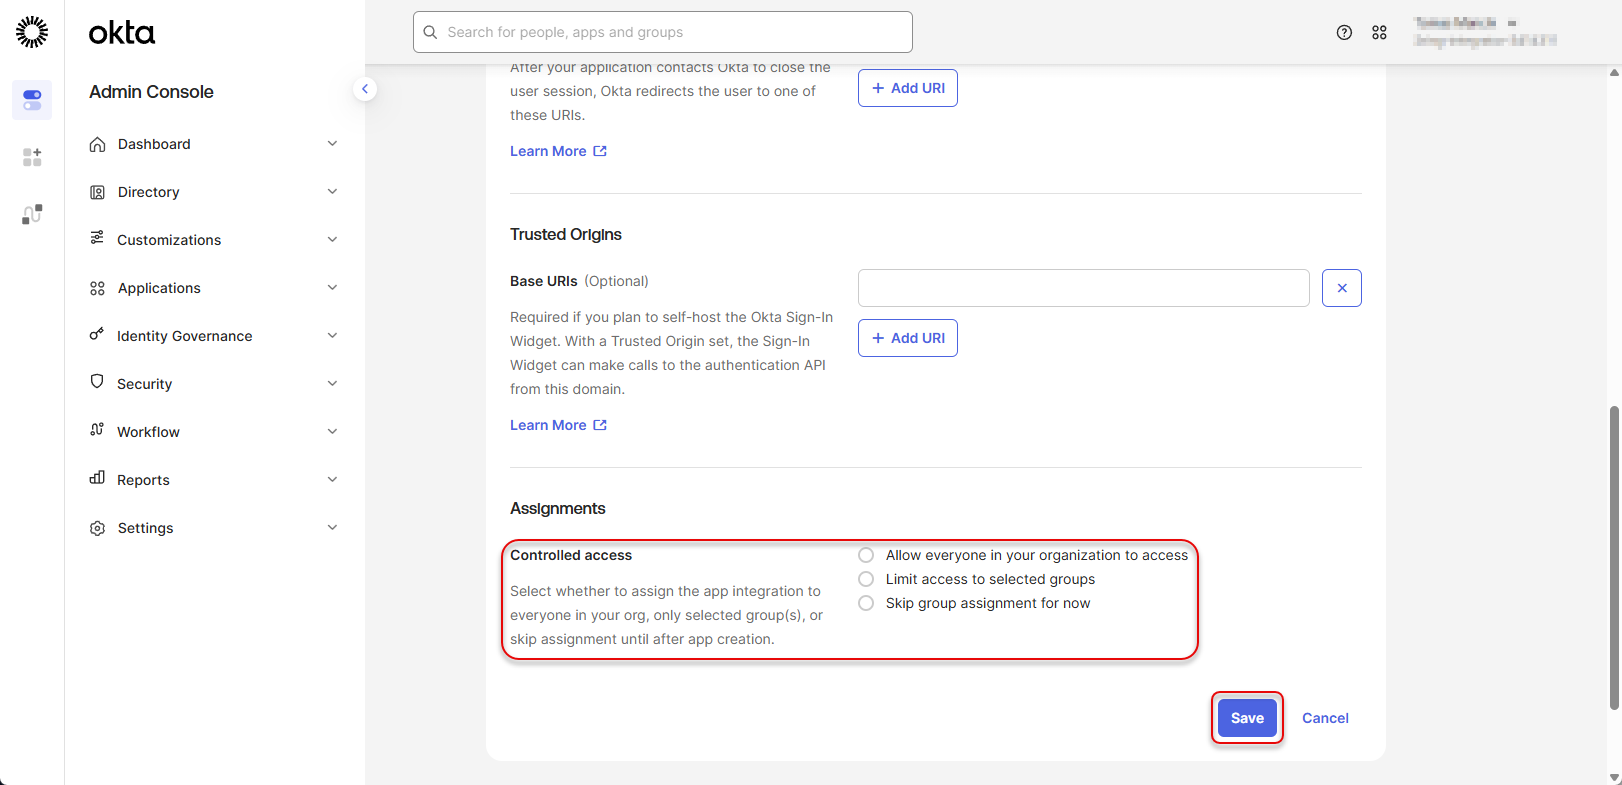Click the Okta sunburst logo icon
Image resolution: width=1622 pixels, height=785 pixels.
pos(32,32)
